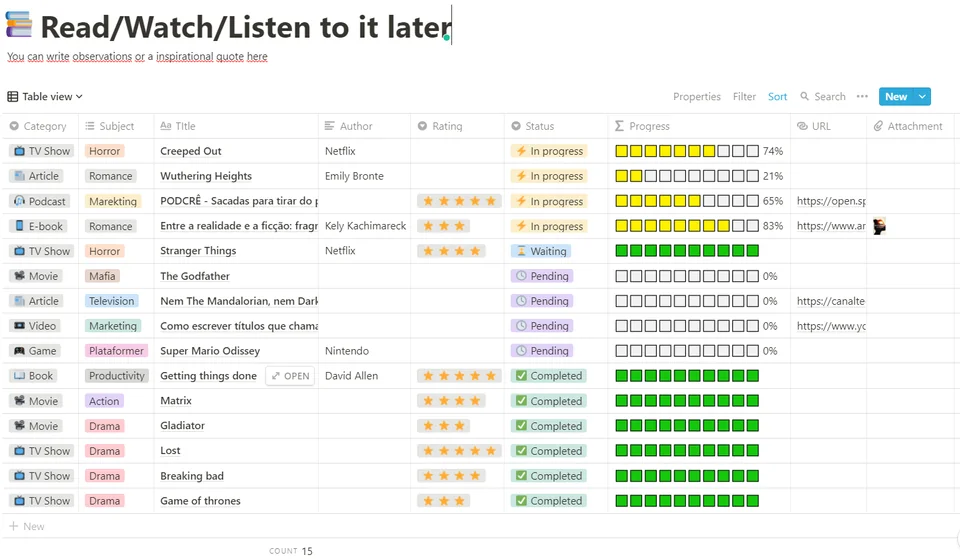This screenshot has height=559, width=960.
Task: Select TV Show category of Creeped Out
Action: (42, 151)
